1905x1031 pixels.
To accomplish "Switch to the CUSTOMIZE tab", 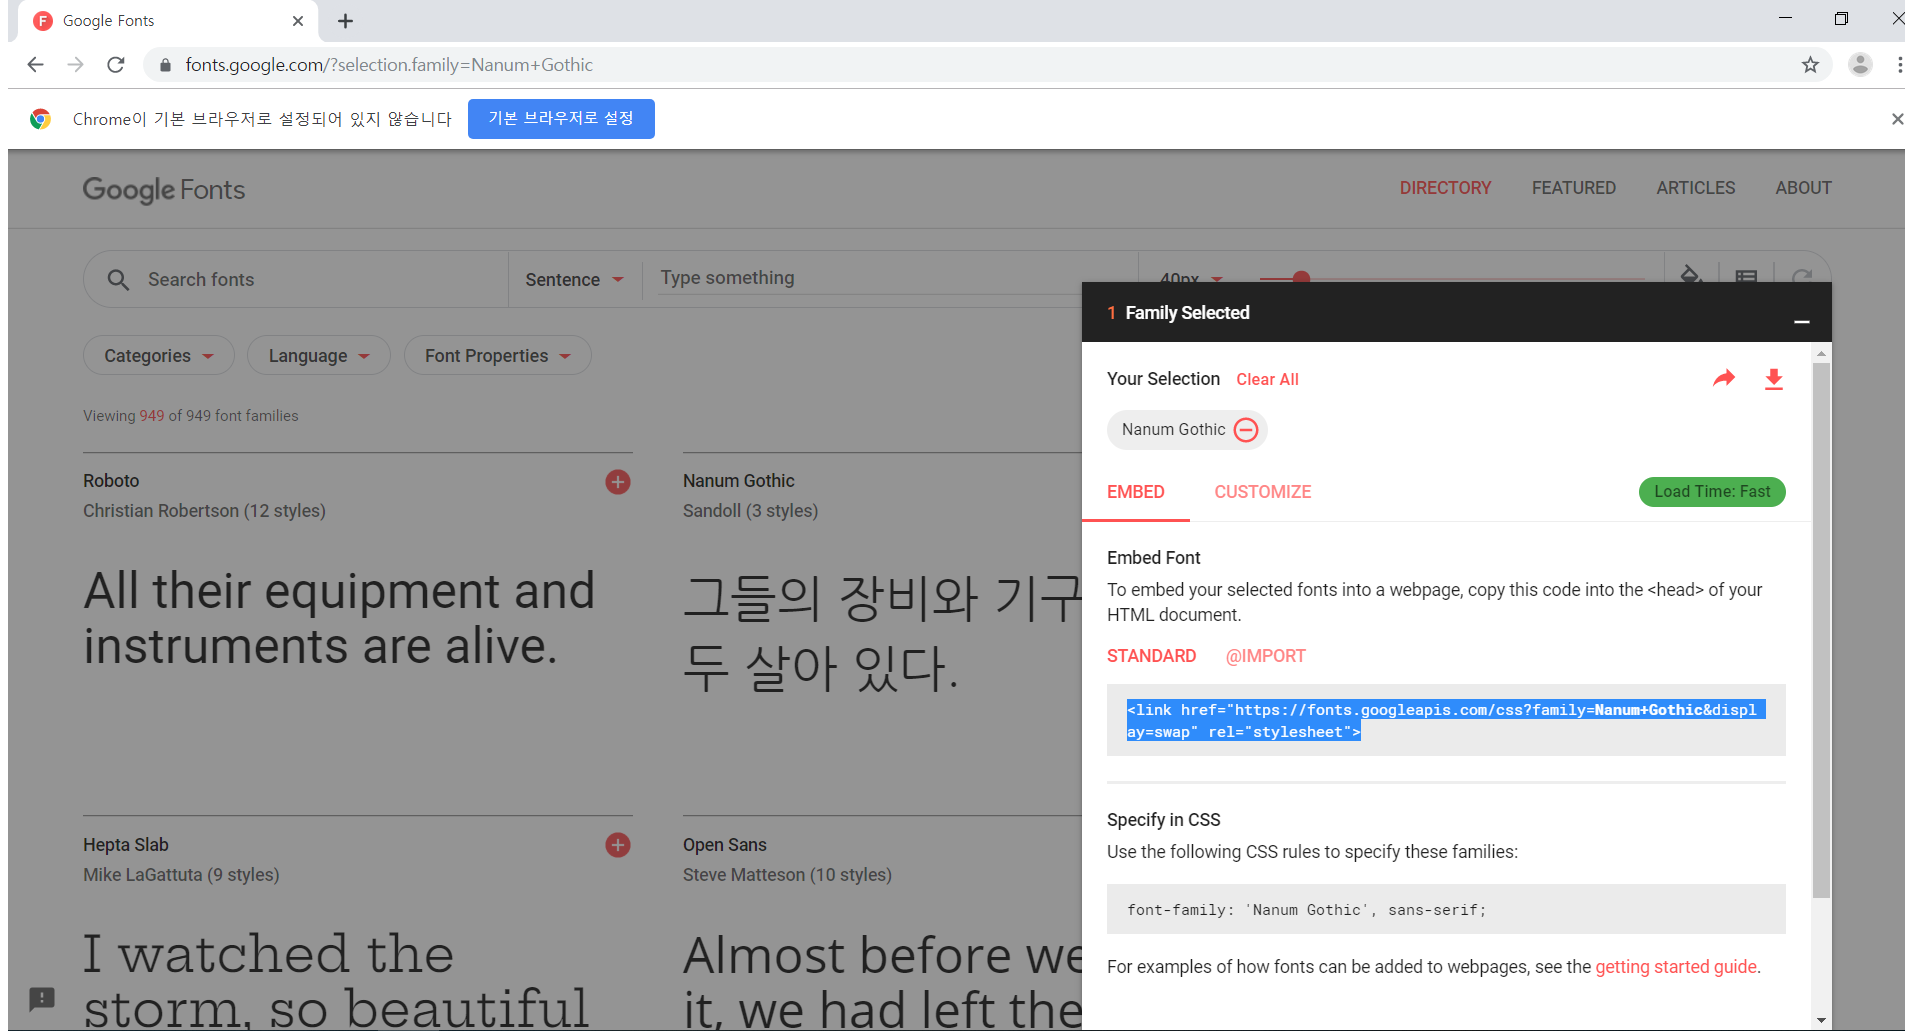I will (x=1263, y=492).
